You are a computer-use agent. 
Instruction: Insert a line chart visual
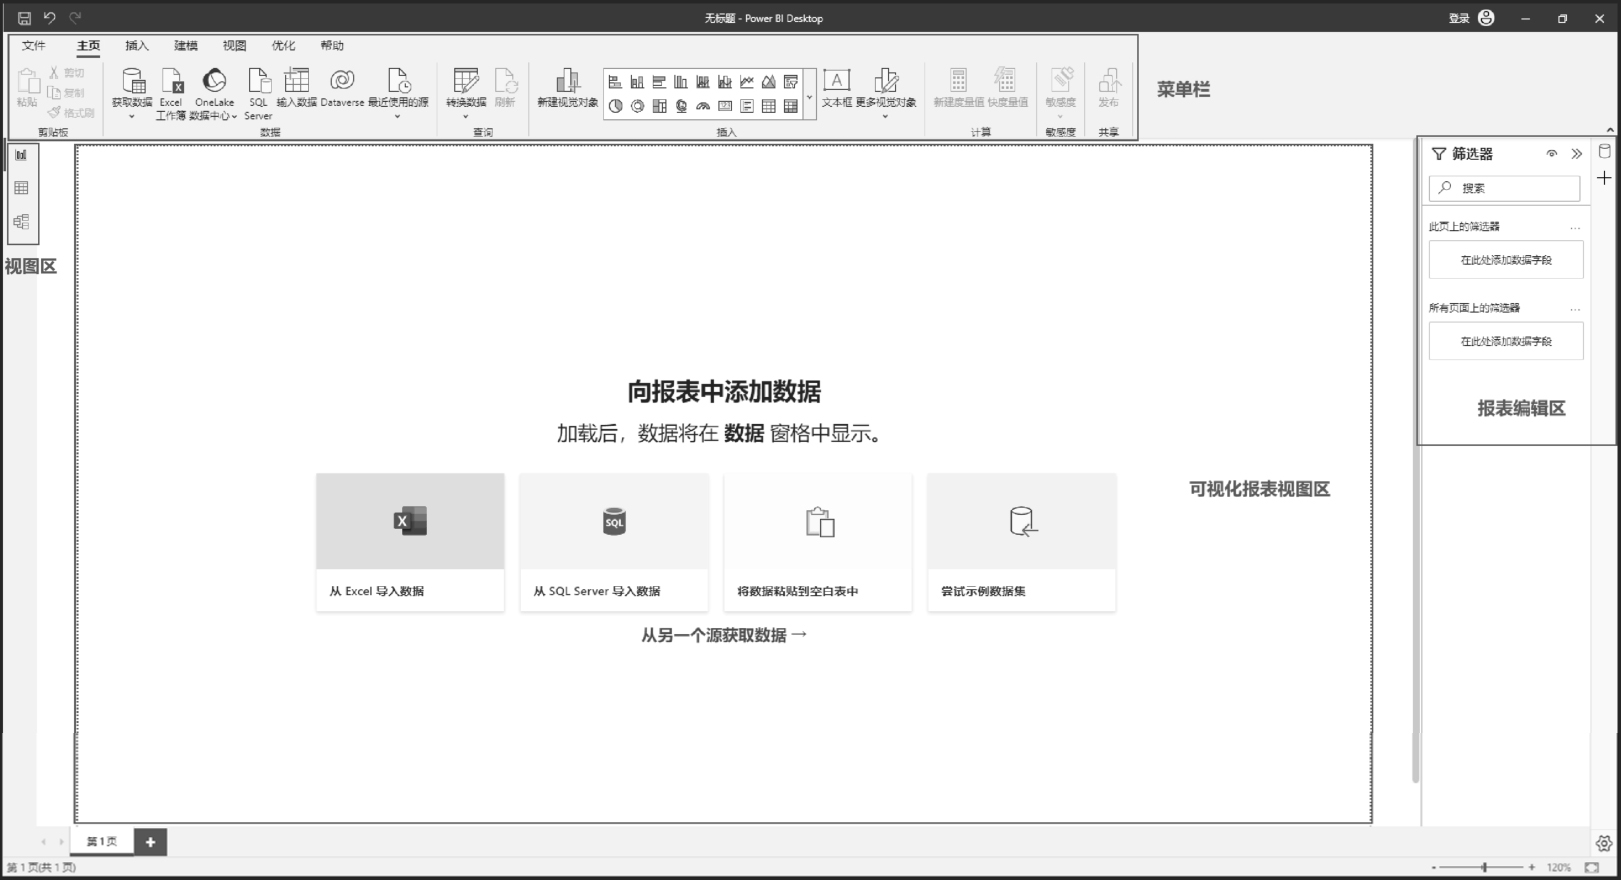tap(747, 82)
